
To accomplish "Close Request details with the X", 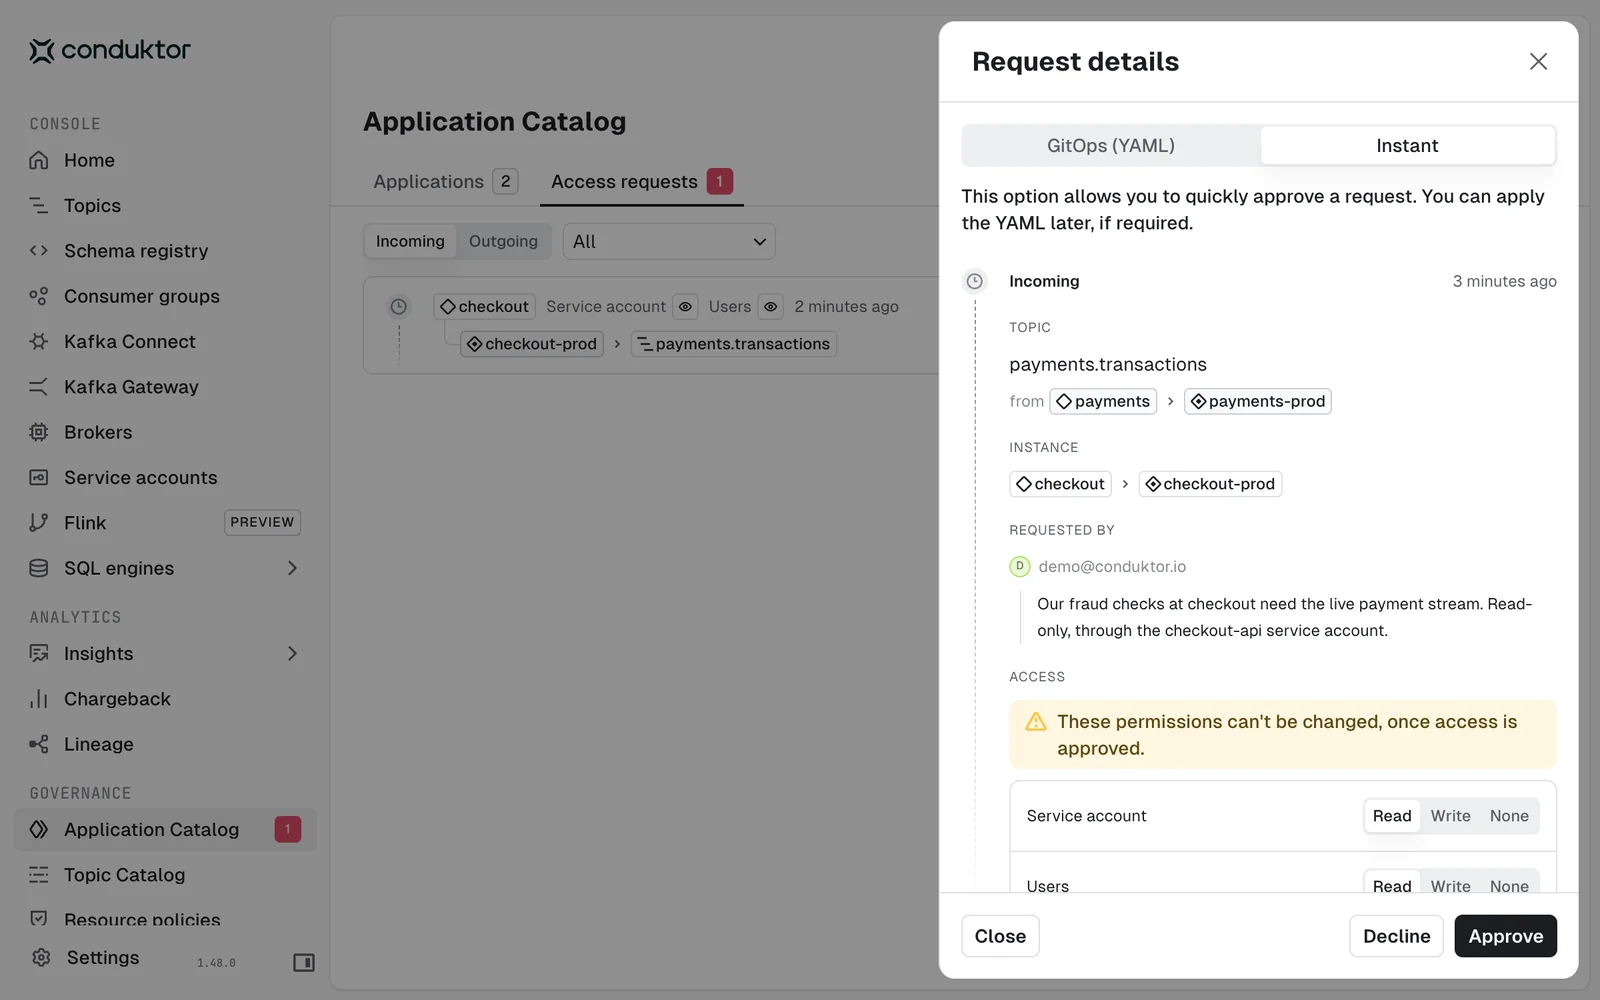I will point(1538,61).
